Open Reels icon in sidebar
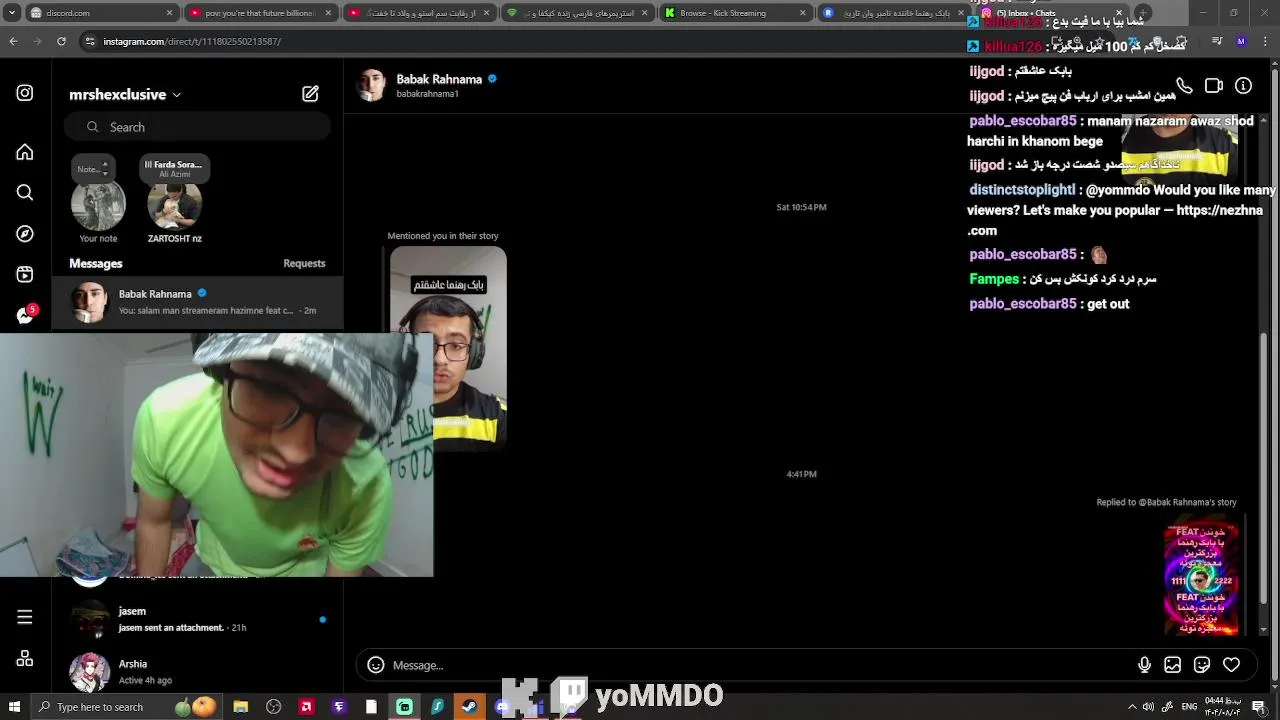The image size is (1280, 720). tap(25, 275)
